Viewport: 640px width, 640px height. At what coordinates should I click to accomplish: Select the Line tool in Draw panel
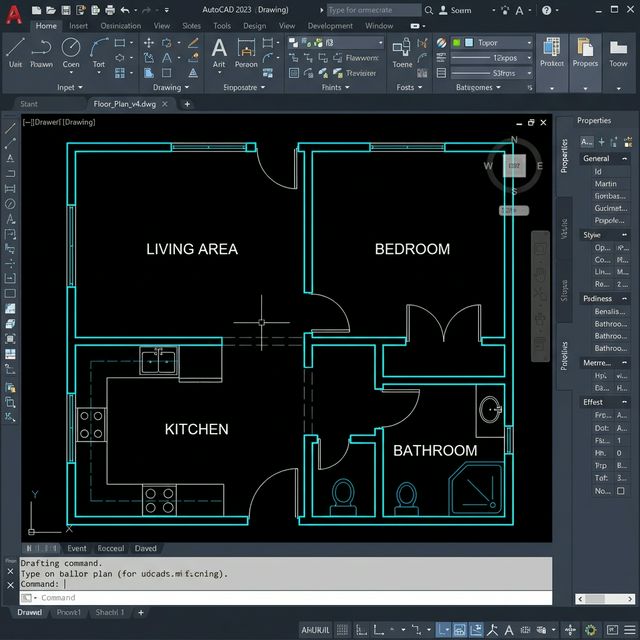point(15,47)
